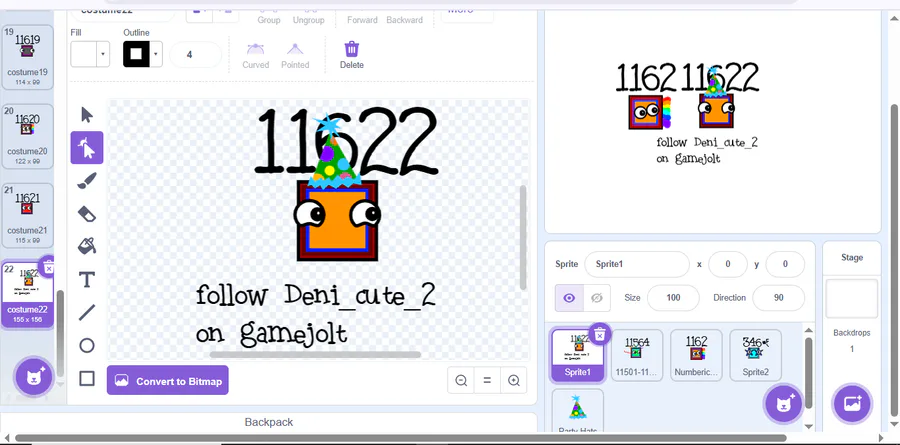Select the Reshape tool
The width and height of the screenshot is (900, 445).
87,148
